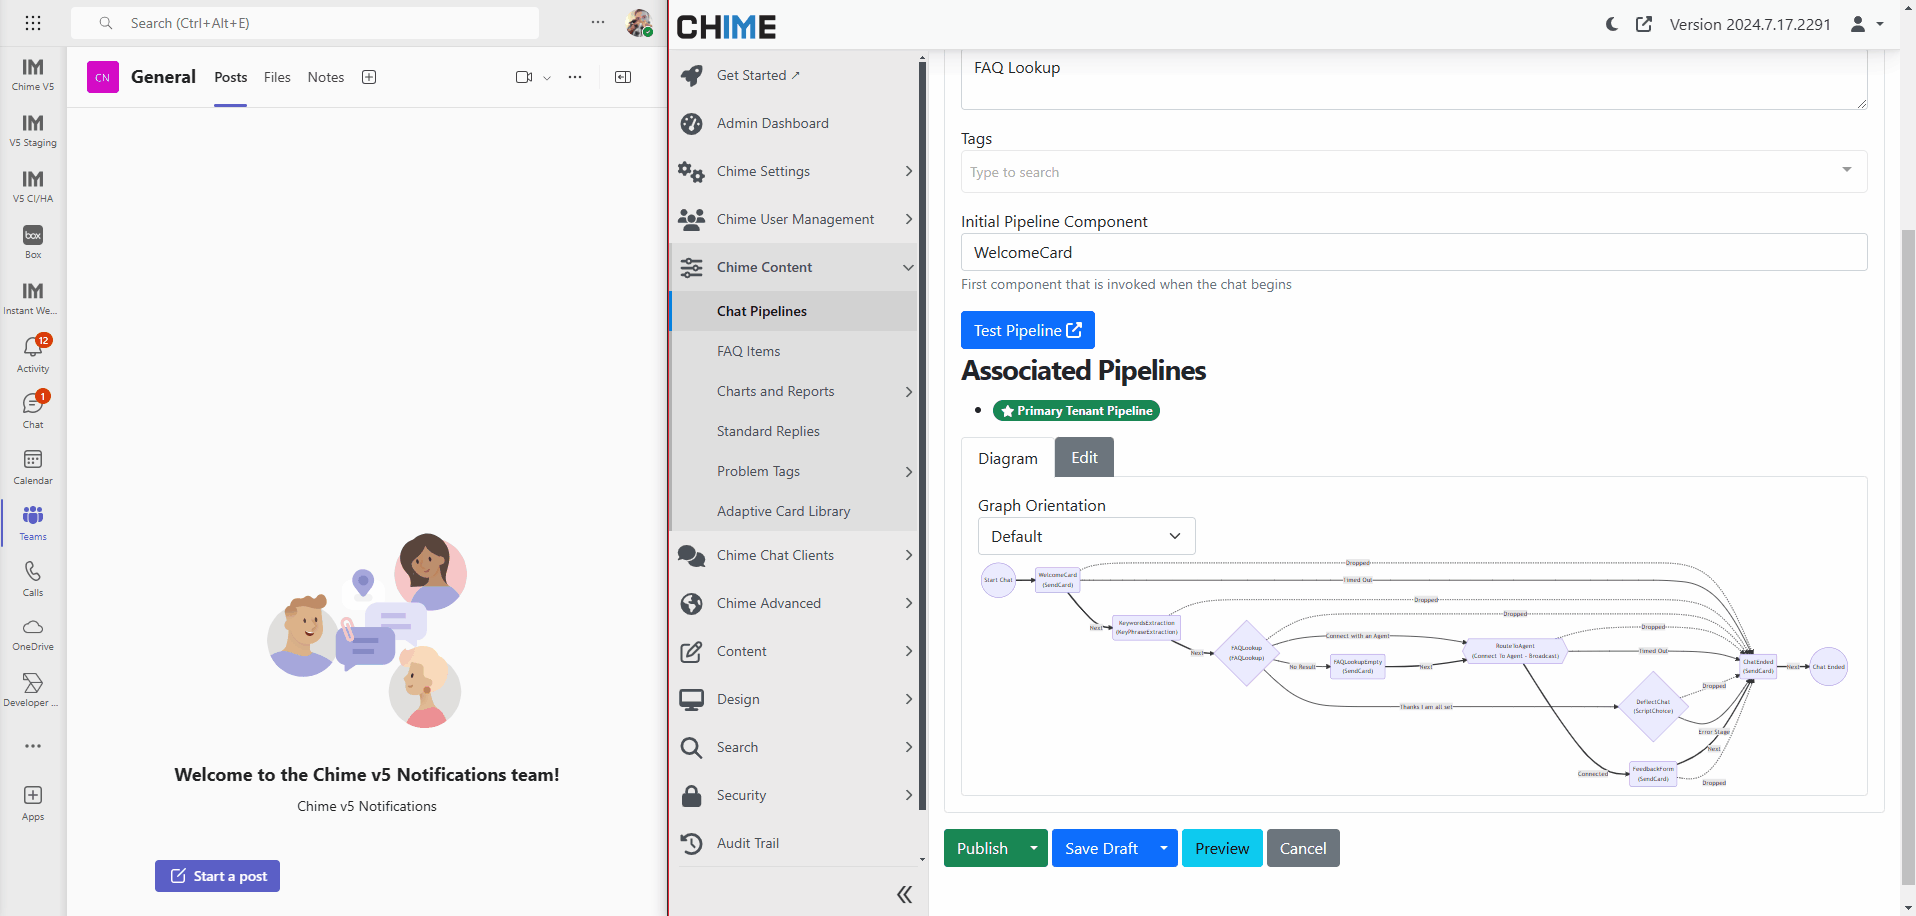Open Save Draft split-button arrow
This screenshot has height=916, width=1916.
tap(1164, 848)
